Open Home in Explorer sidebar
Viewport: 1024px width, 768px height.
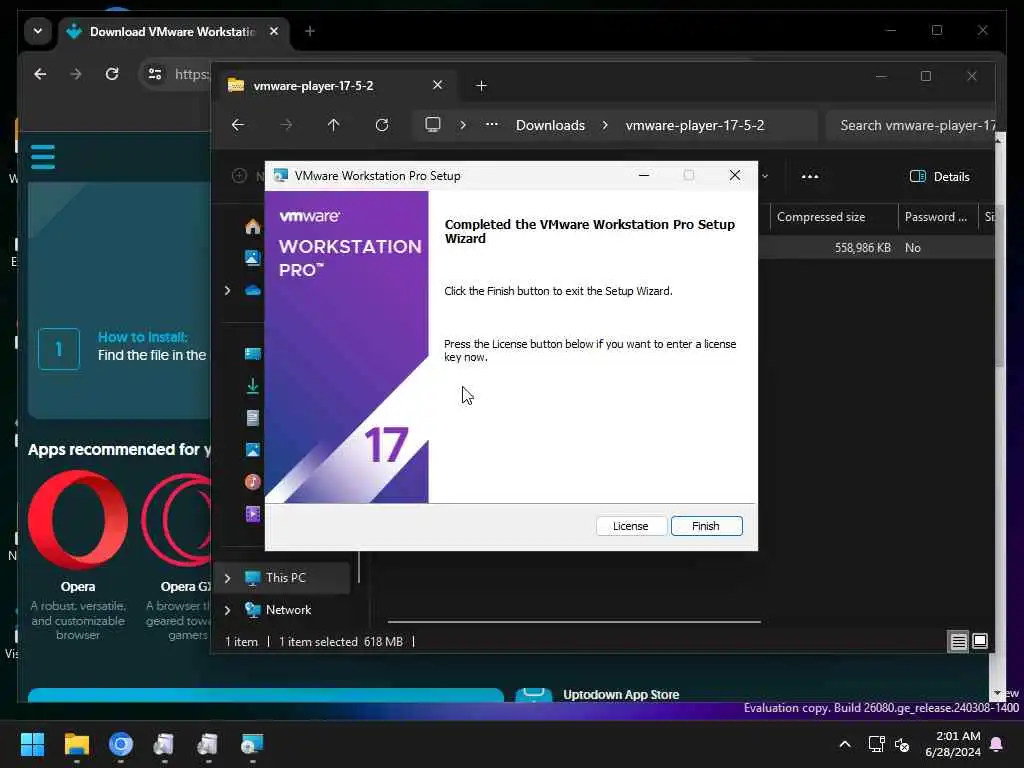[x=253, y=227]
